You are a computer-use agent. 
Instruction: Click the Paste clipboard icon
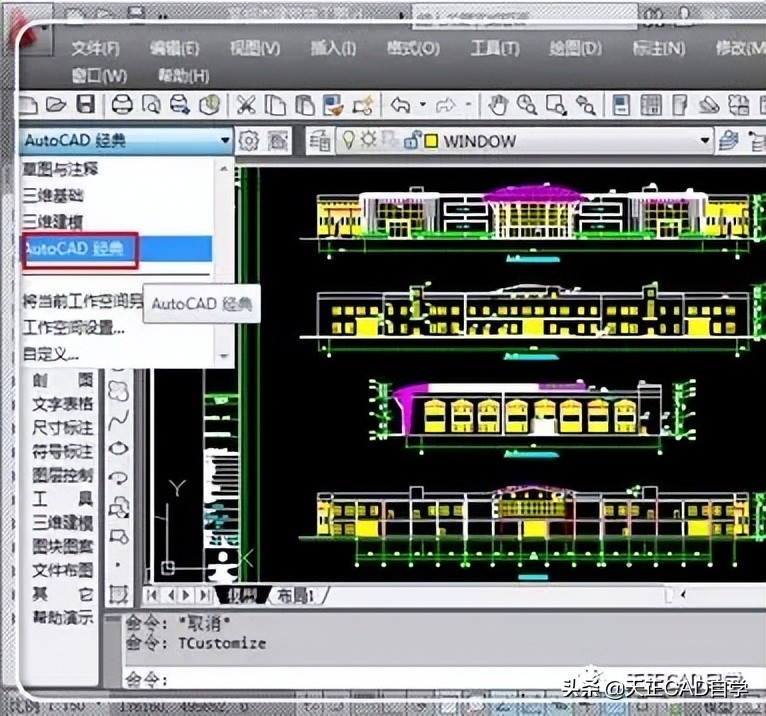pos(304,105)
